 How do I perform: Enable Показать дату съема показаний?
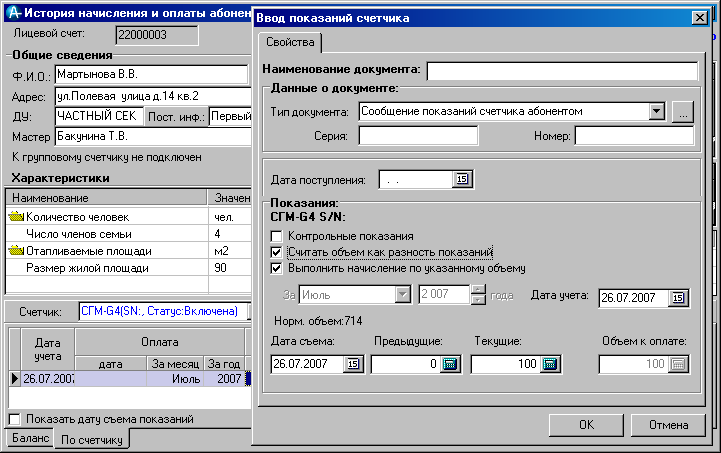(14, 419)
